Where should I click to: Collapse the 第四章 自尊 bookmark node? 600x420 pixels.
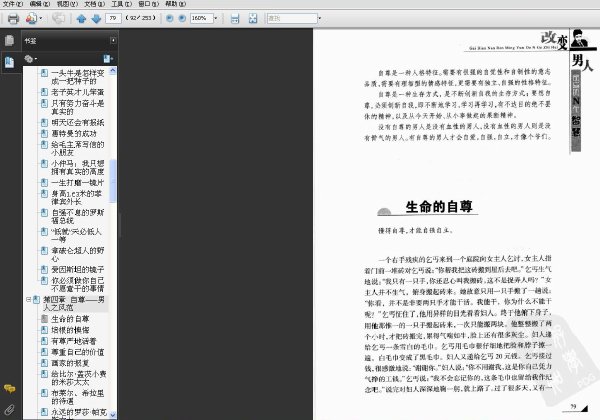click(28, 300)
